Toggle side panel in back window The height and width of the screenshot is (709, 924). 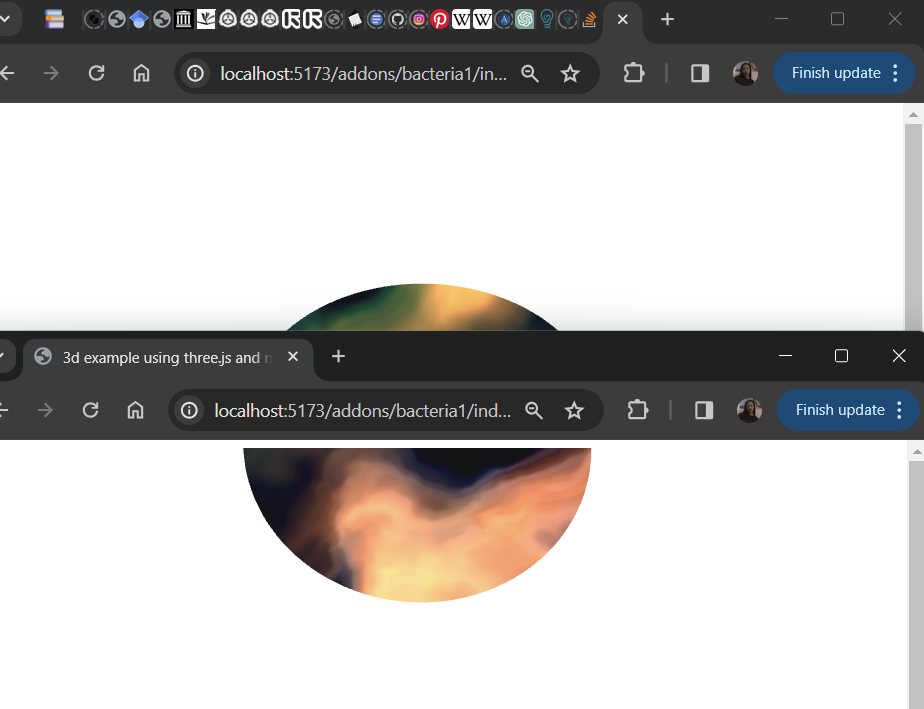pos(700,73)
